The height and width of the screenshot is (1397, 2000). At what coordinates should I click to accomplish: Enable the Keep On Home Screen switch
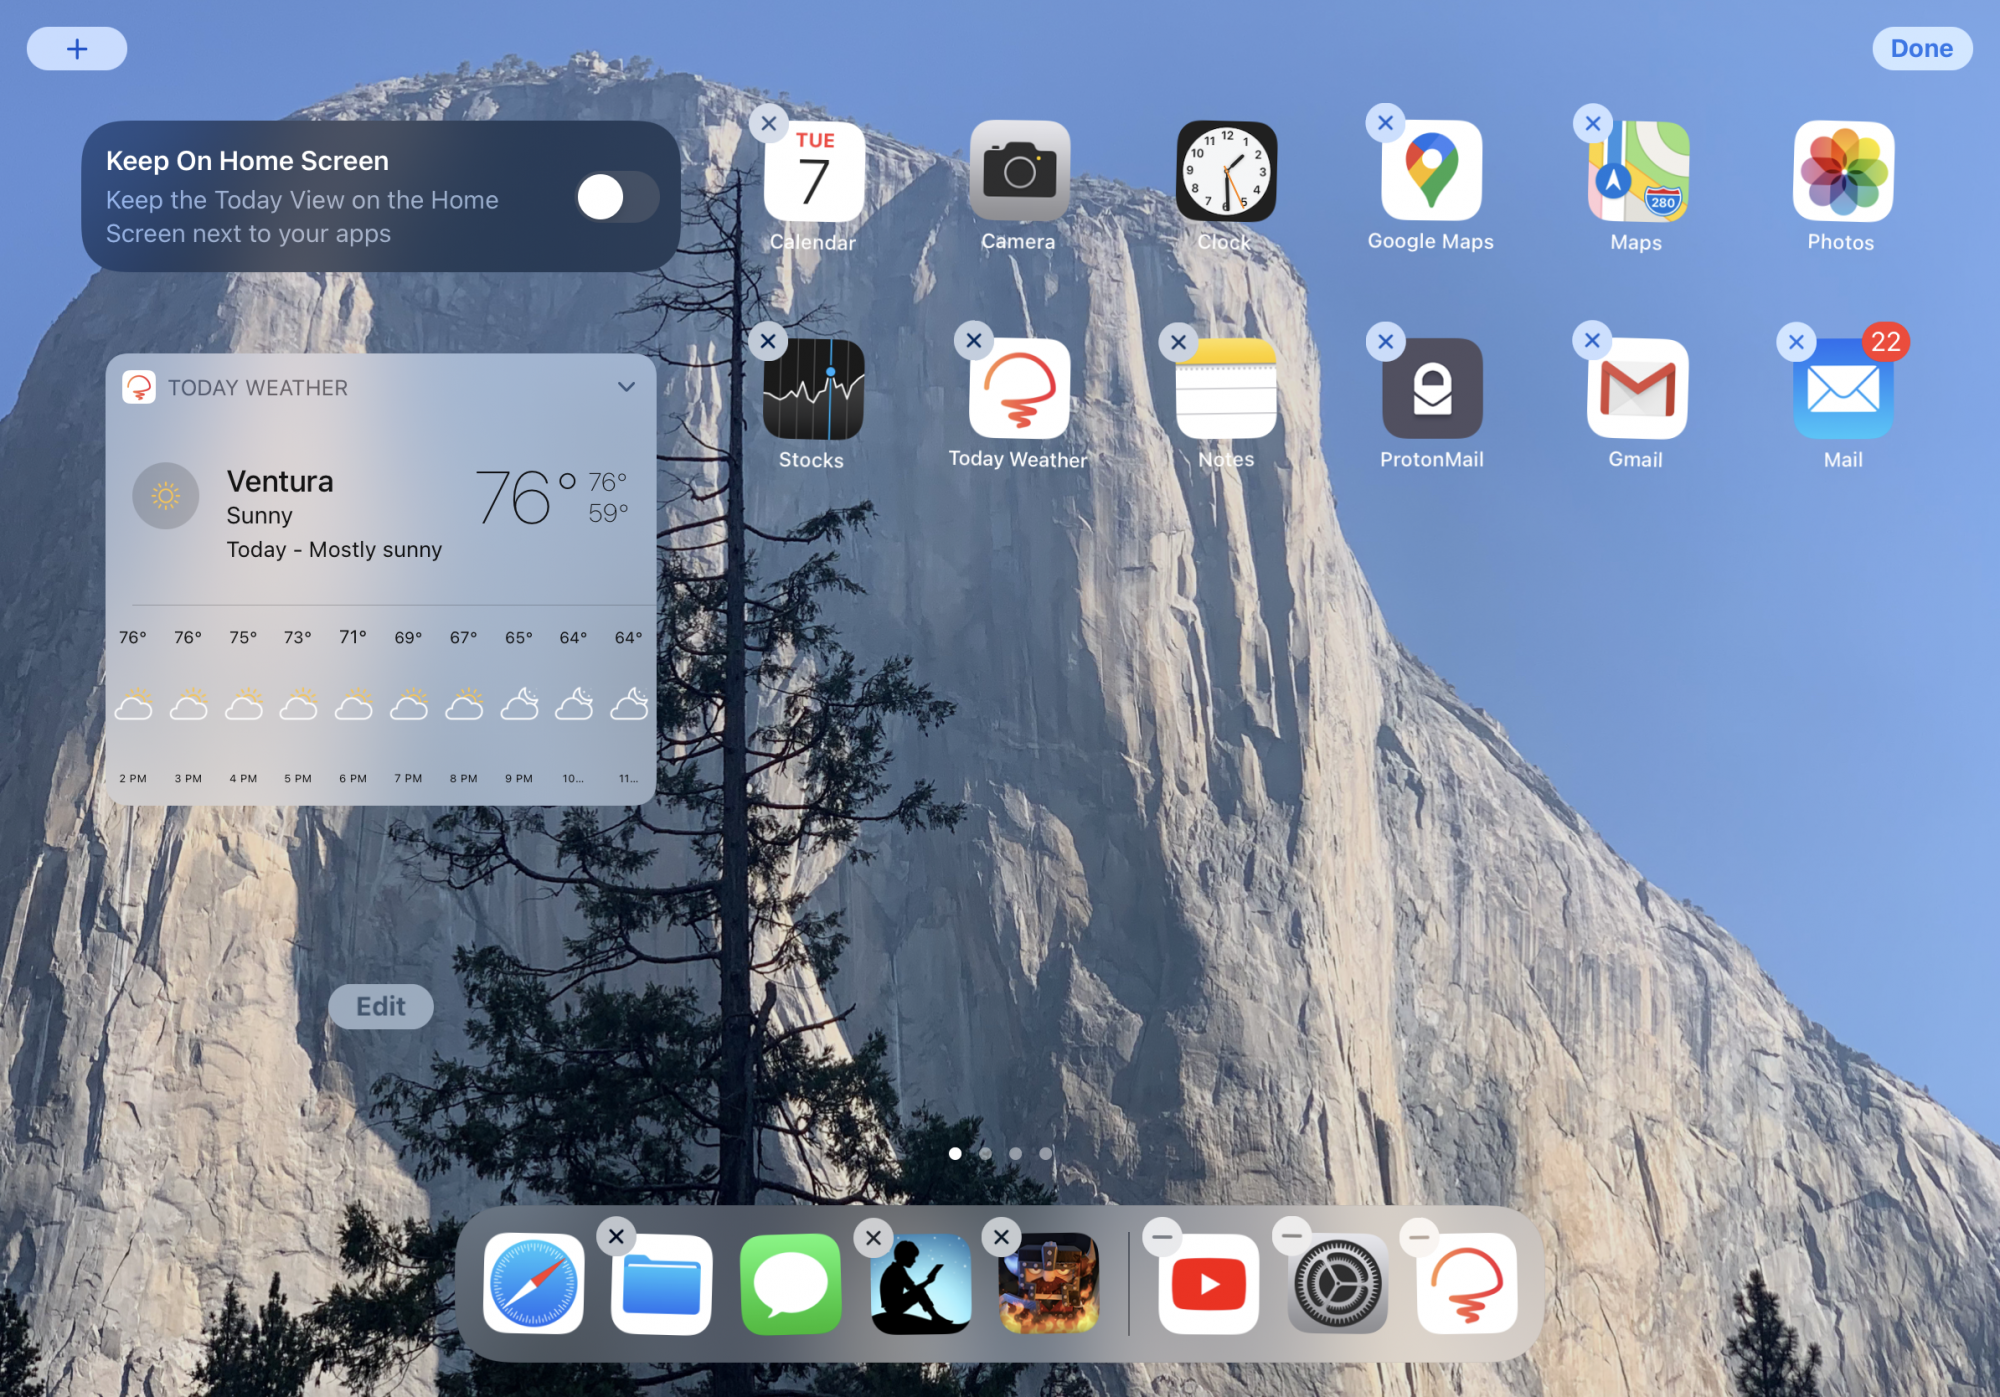[x=617, y=197]
